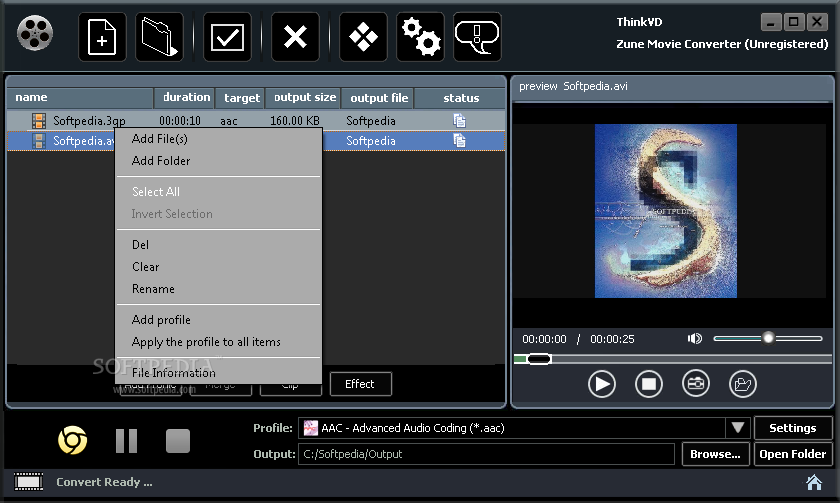Viewport: 840px width, 503px height.
Task: Click the Select All checkmark toolbar icon
Action: (x=228, y=37)
